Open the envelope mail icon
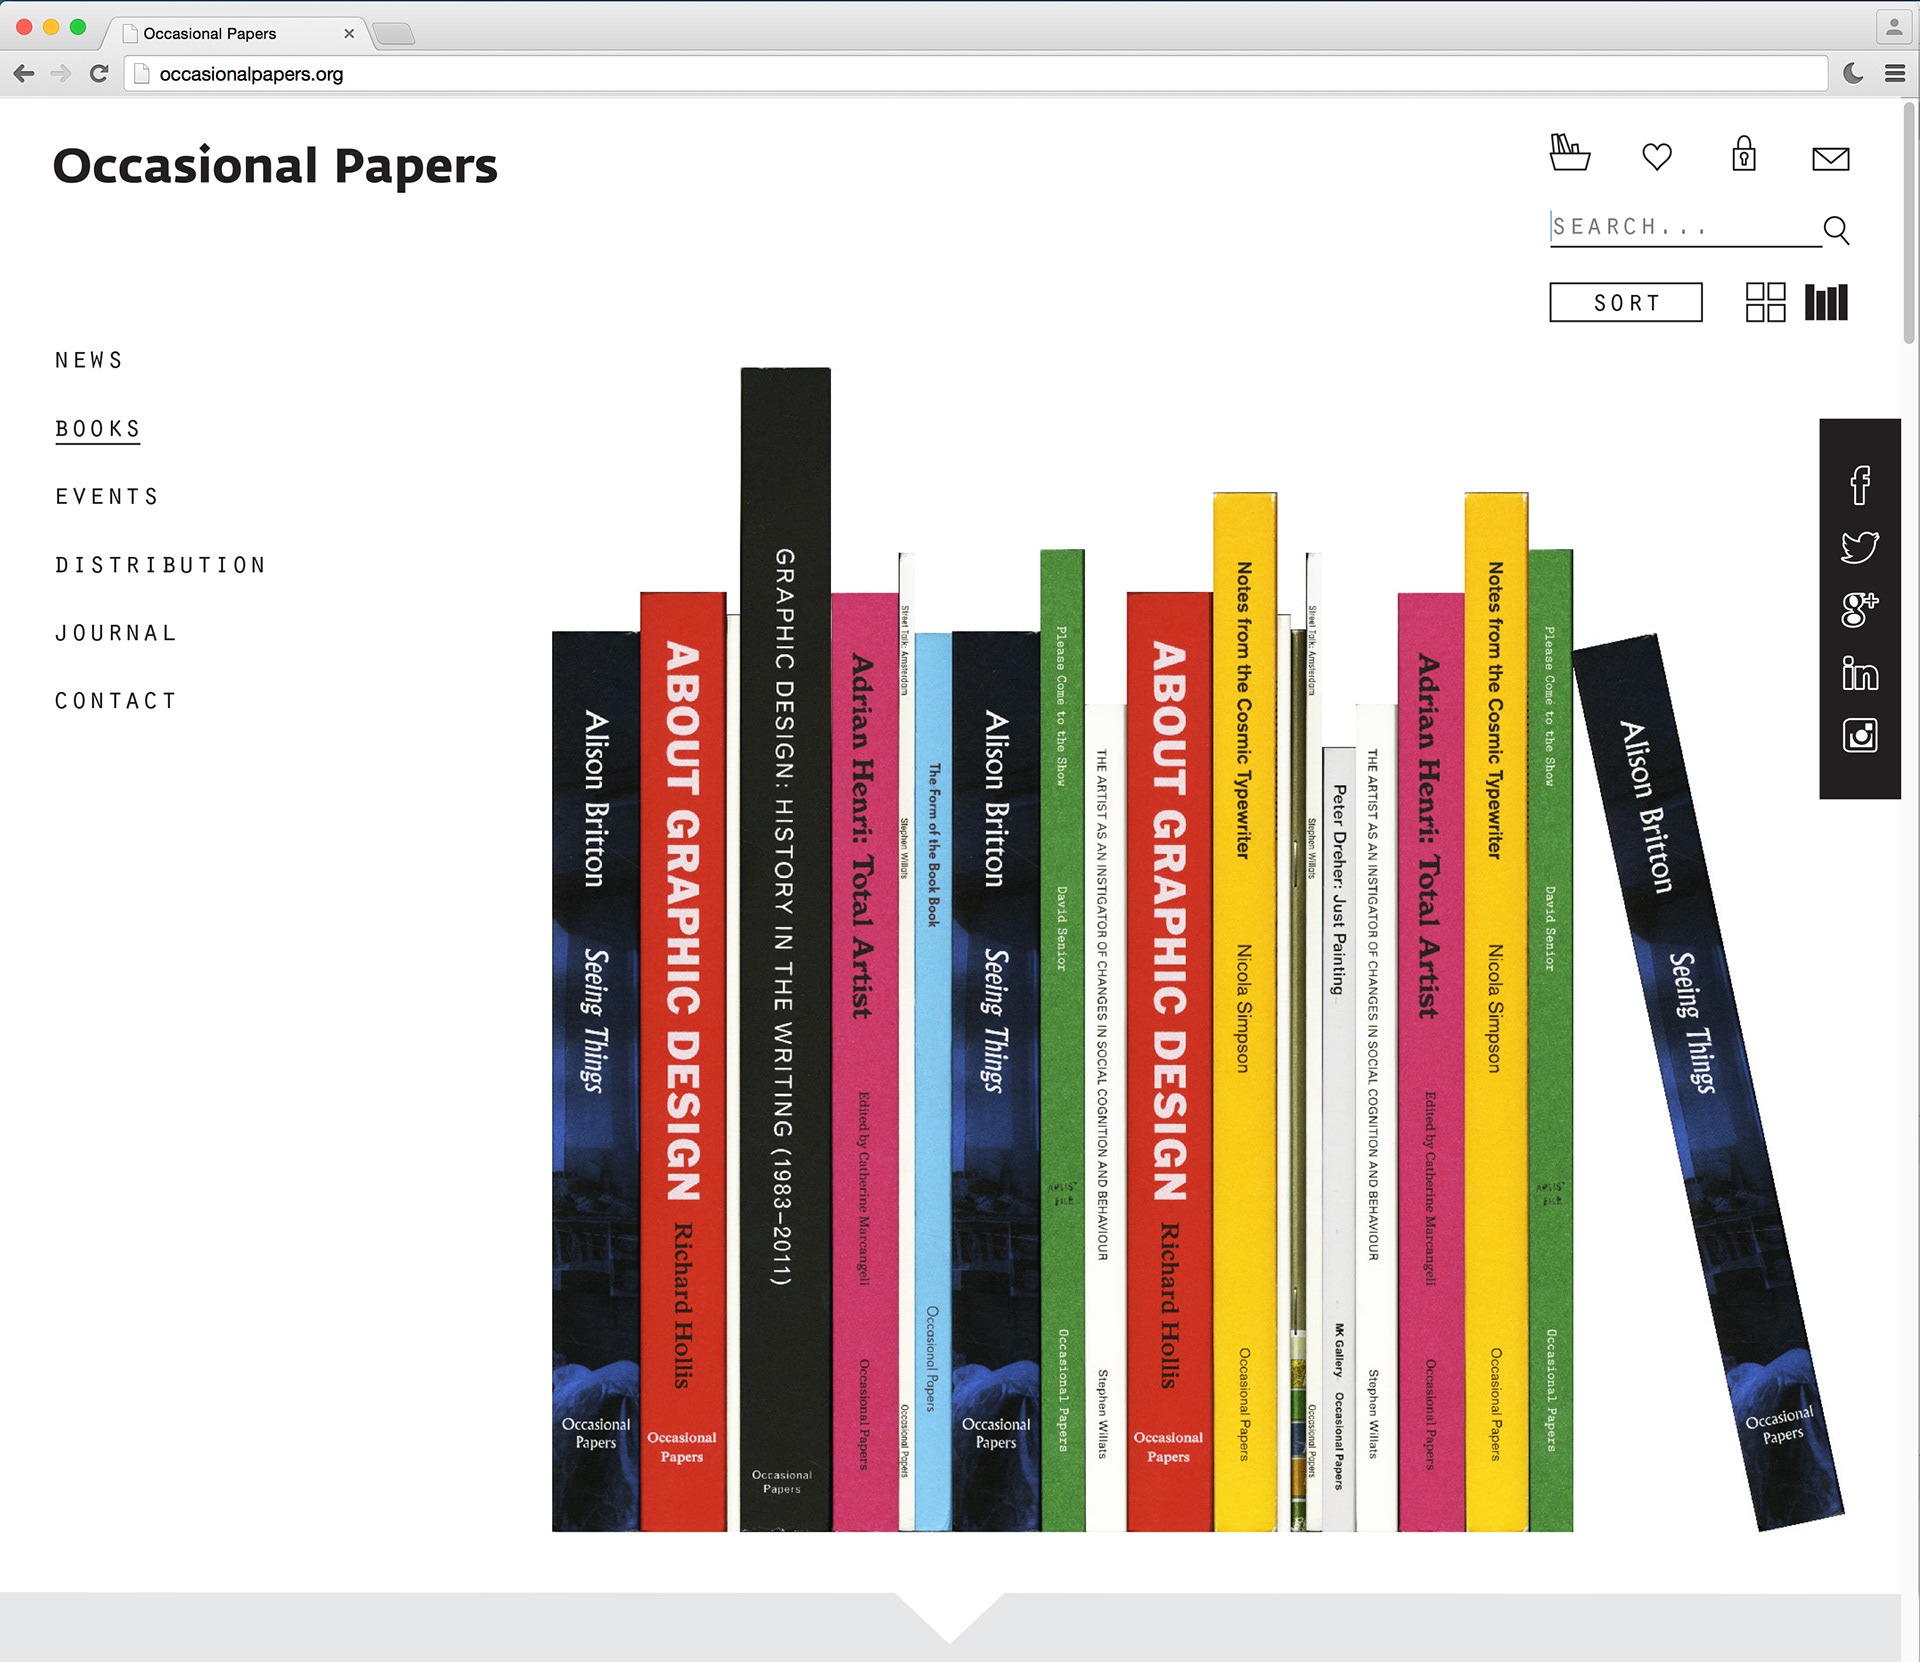This screenshot has width=1920, height=1662. (x=1830, y=159)
